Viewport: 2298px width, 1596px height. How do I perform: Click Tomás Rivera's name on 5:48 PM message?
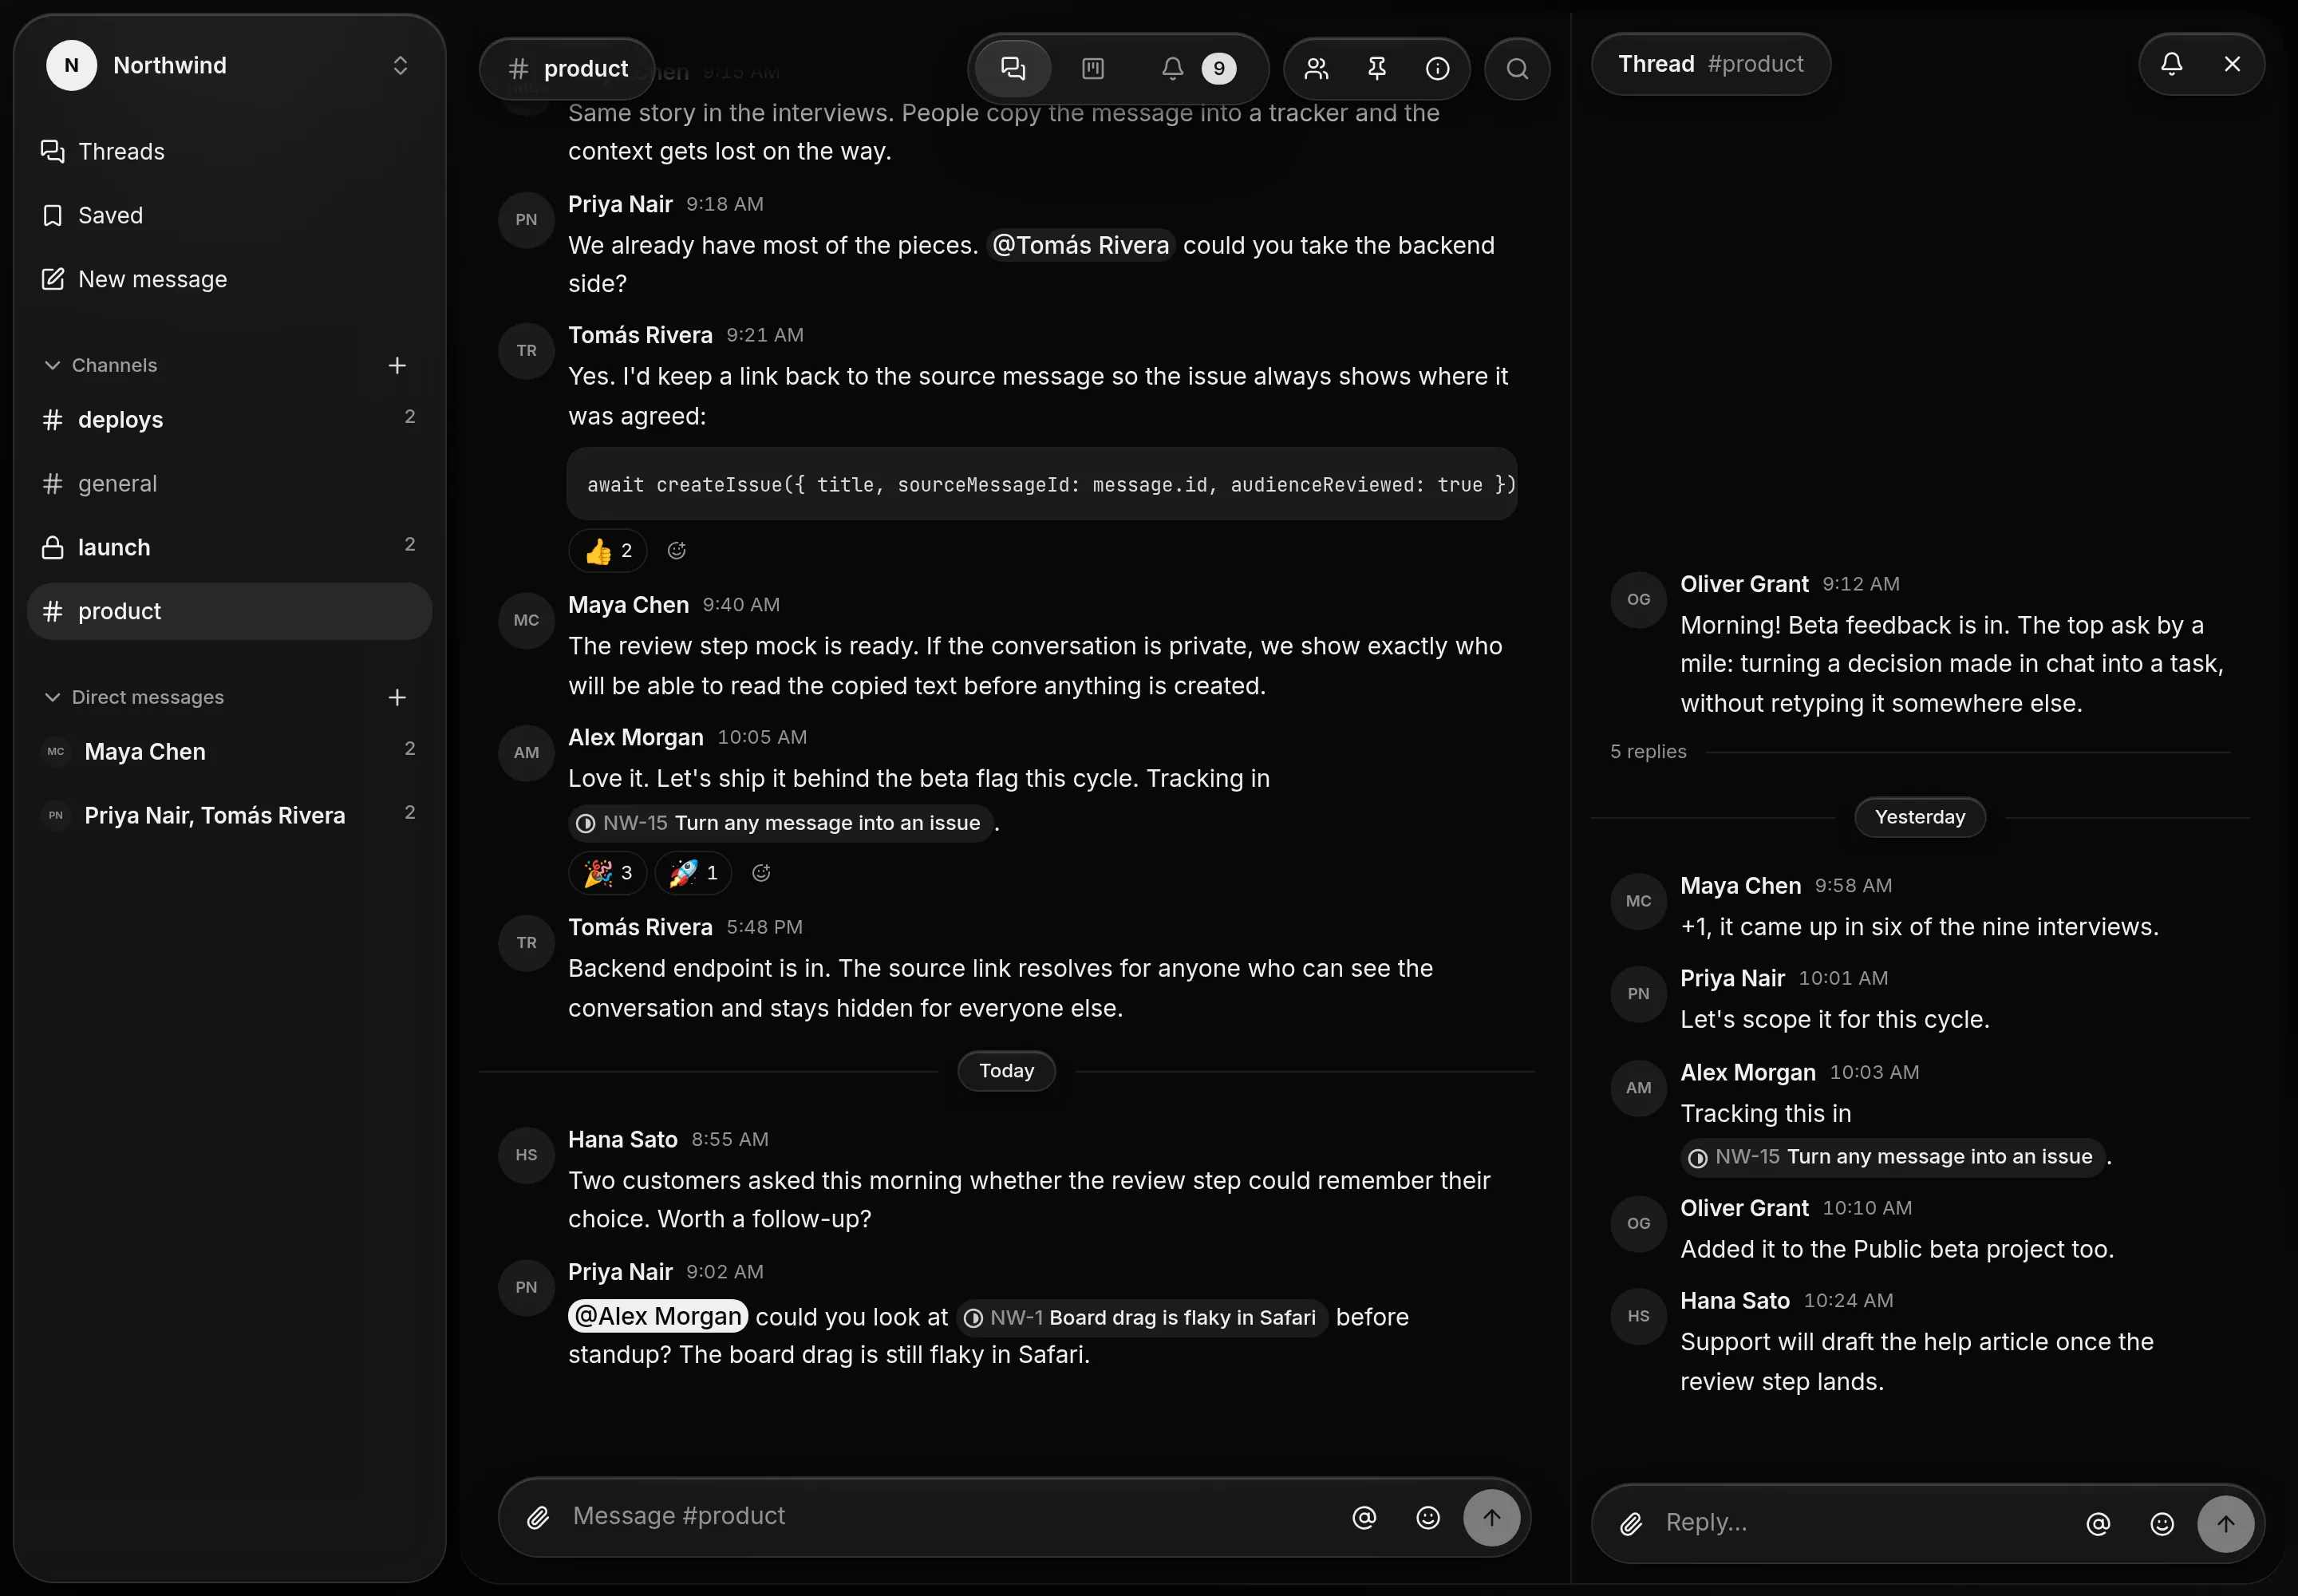point(640,927)
